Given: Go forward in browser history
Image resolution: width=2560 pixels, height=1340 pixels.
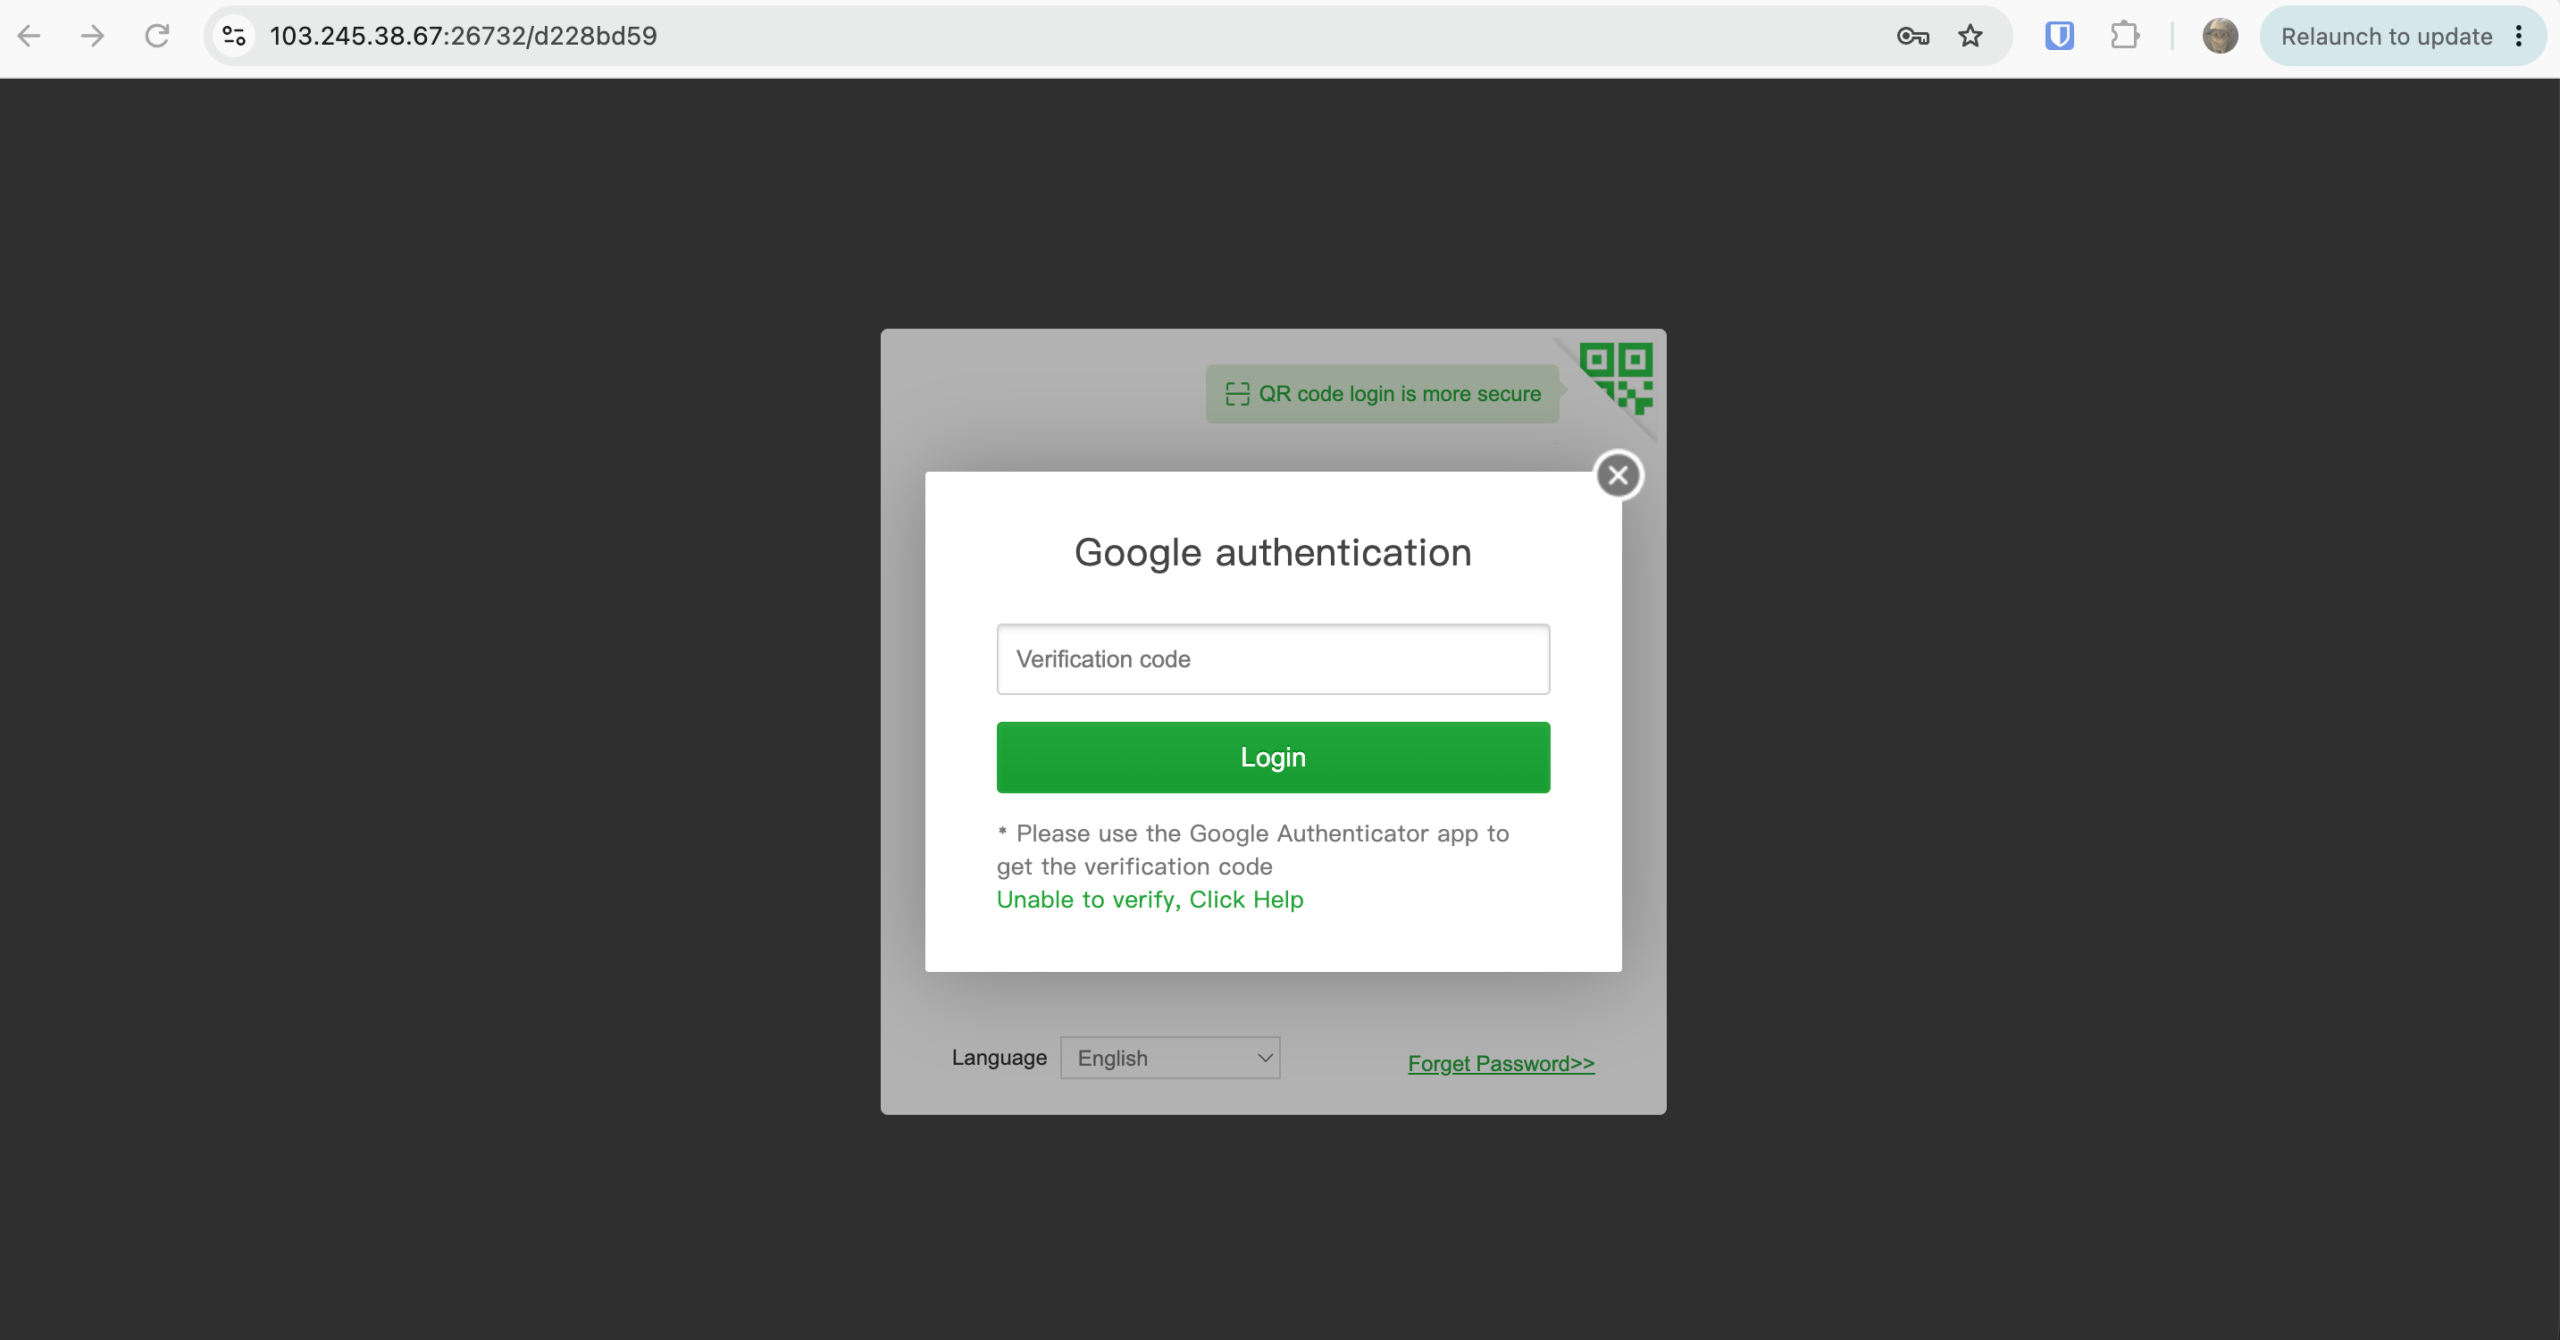Looking at the screenshot, I should point(93,36).
